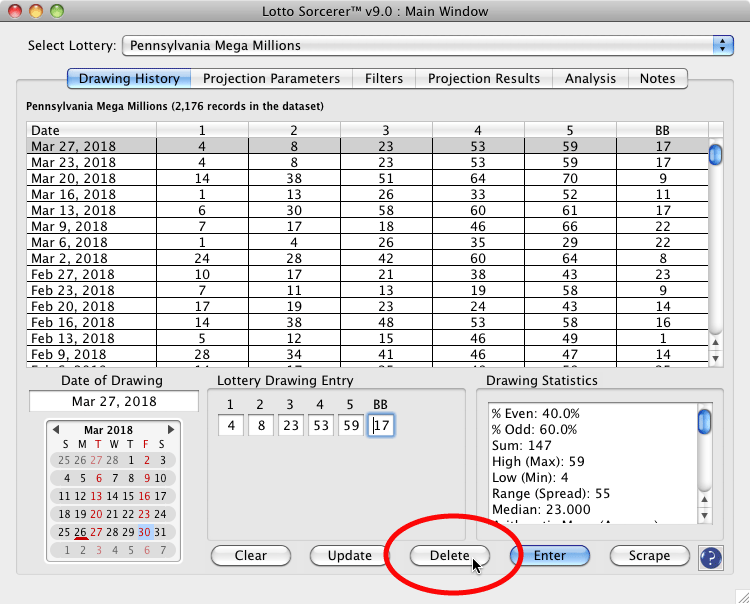The width and height of the screenshot is (750, 604).
Task: Select the Mar 20, 2018 row
Action: [x=367, y=178]
